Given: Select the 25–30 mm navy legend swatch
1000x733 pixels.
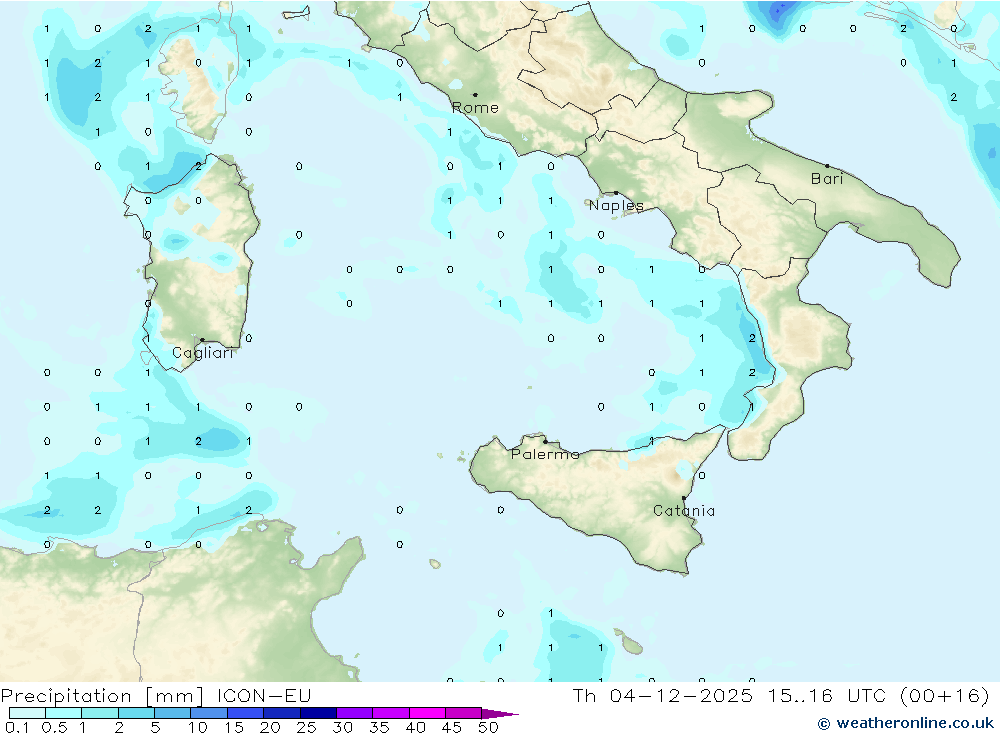Looking at the screenshot, I should 318,713.
